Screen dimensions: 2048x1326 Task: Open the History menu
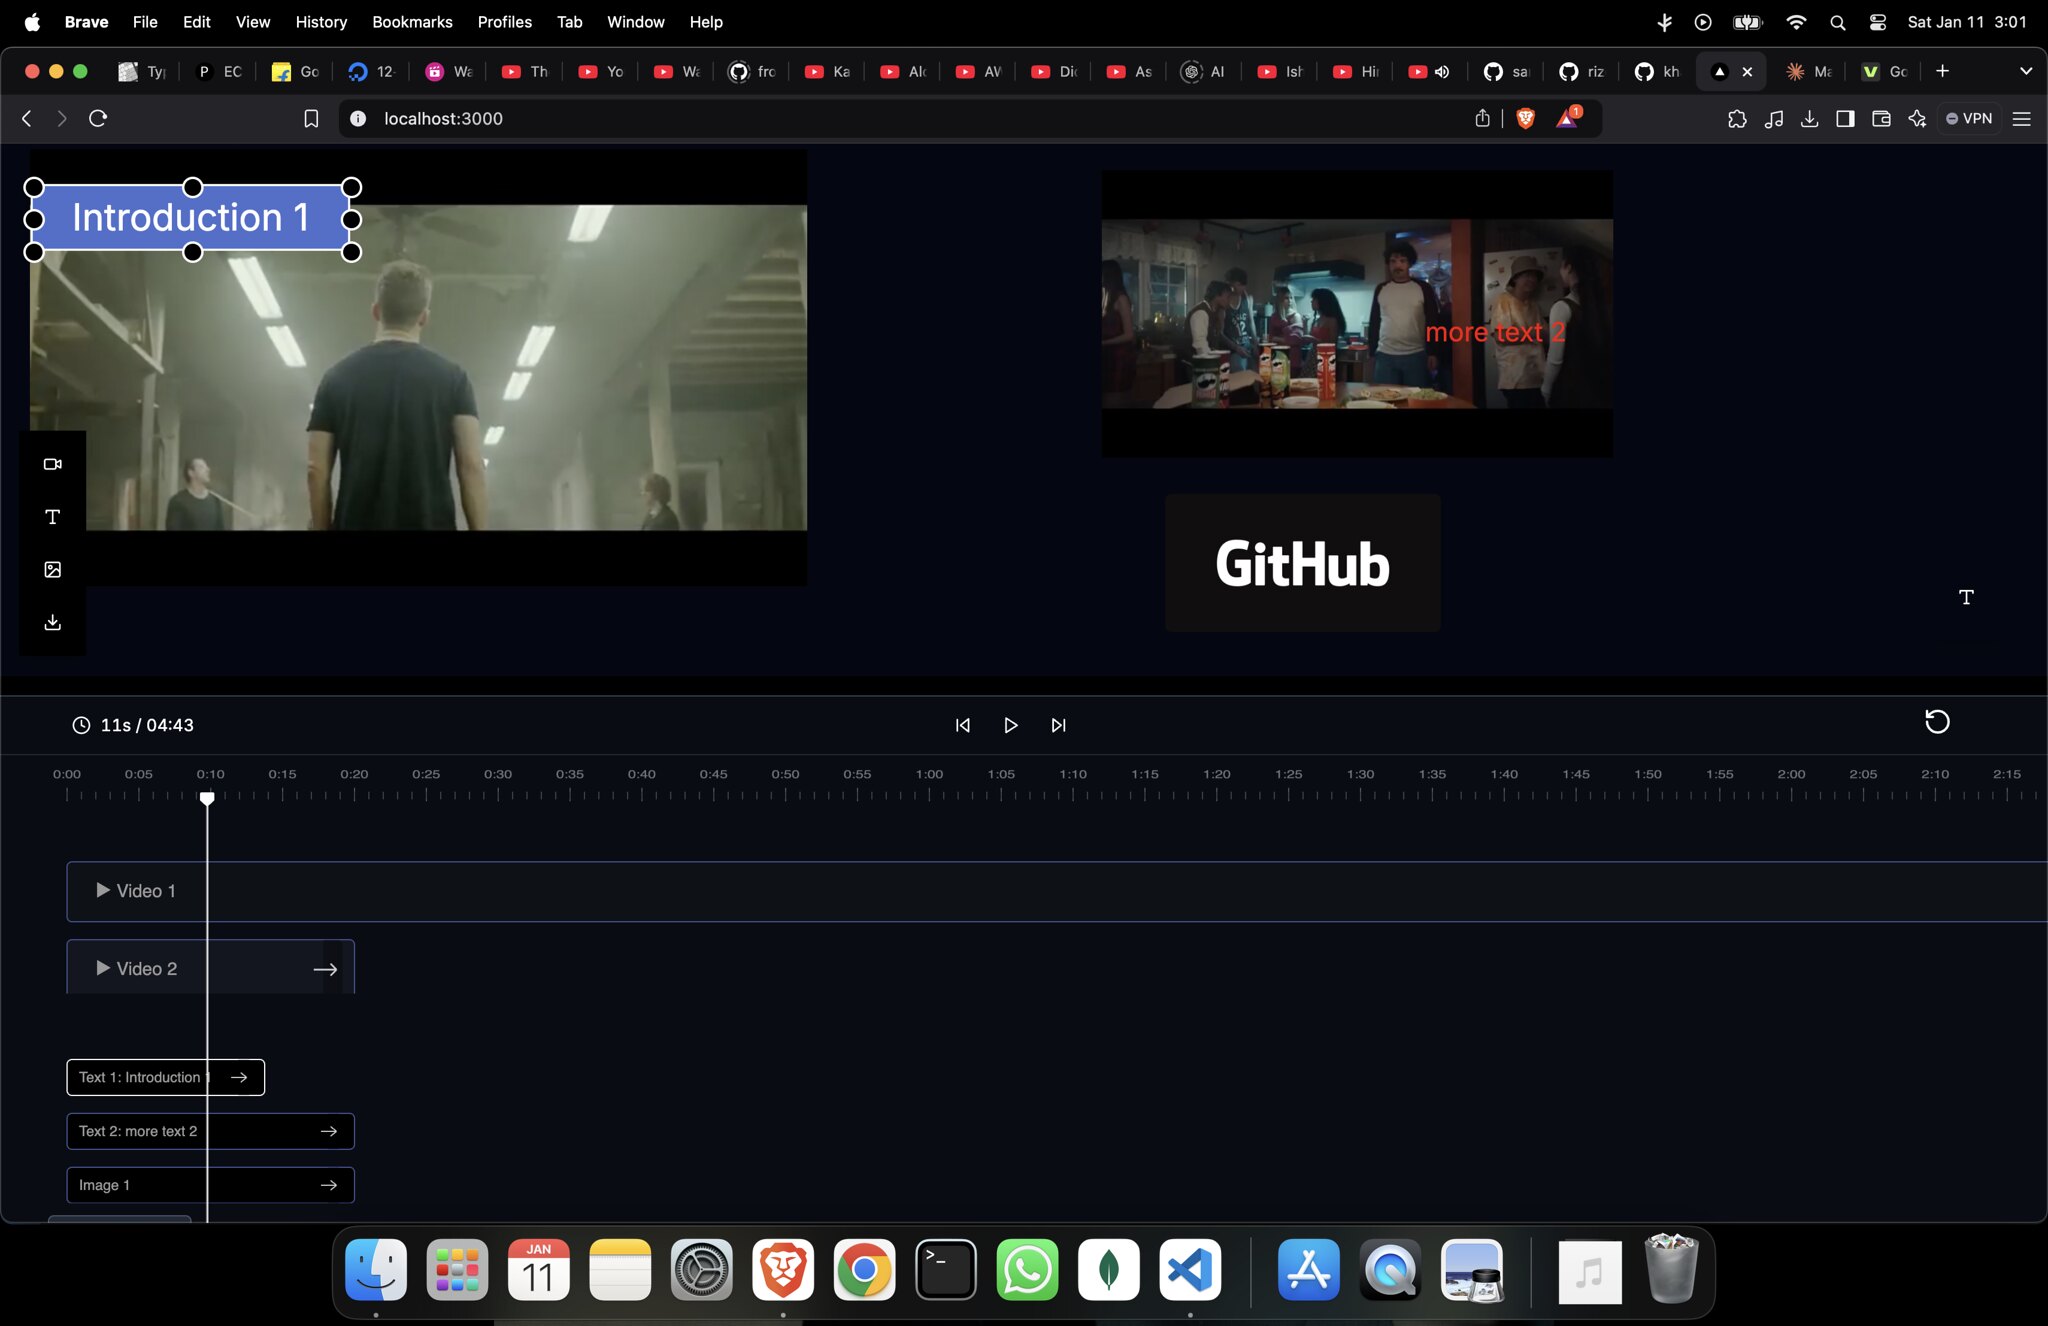click(x=321, y=22)
